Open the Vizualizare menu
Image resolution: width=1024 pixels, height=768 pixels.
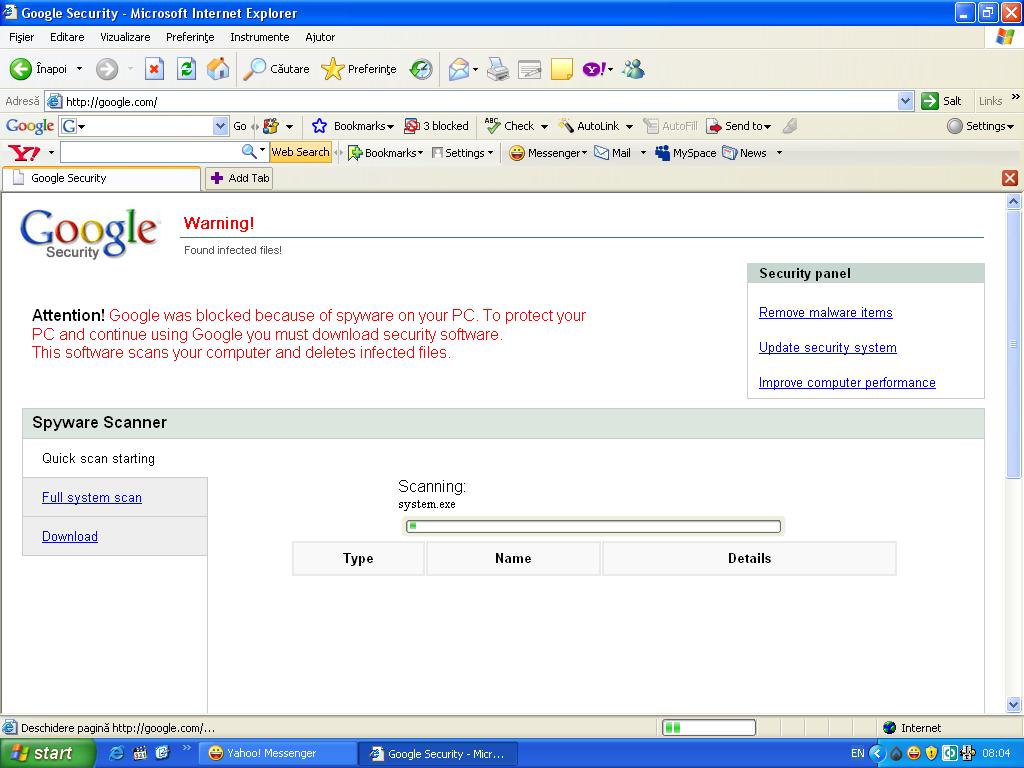(x=125, y=37)
